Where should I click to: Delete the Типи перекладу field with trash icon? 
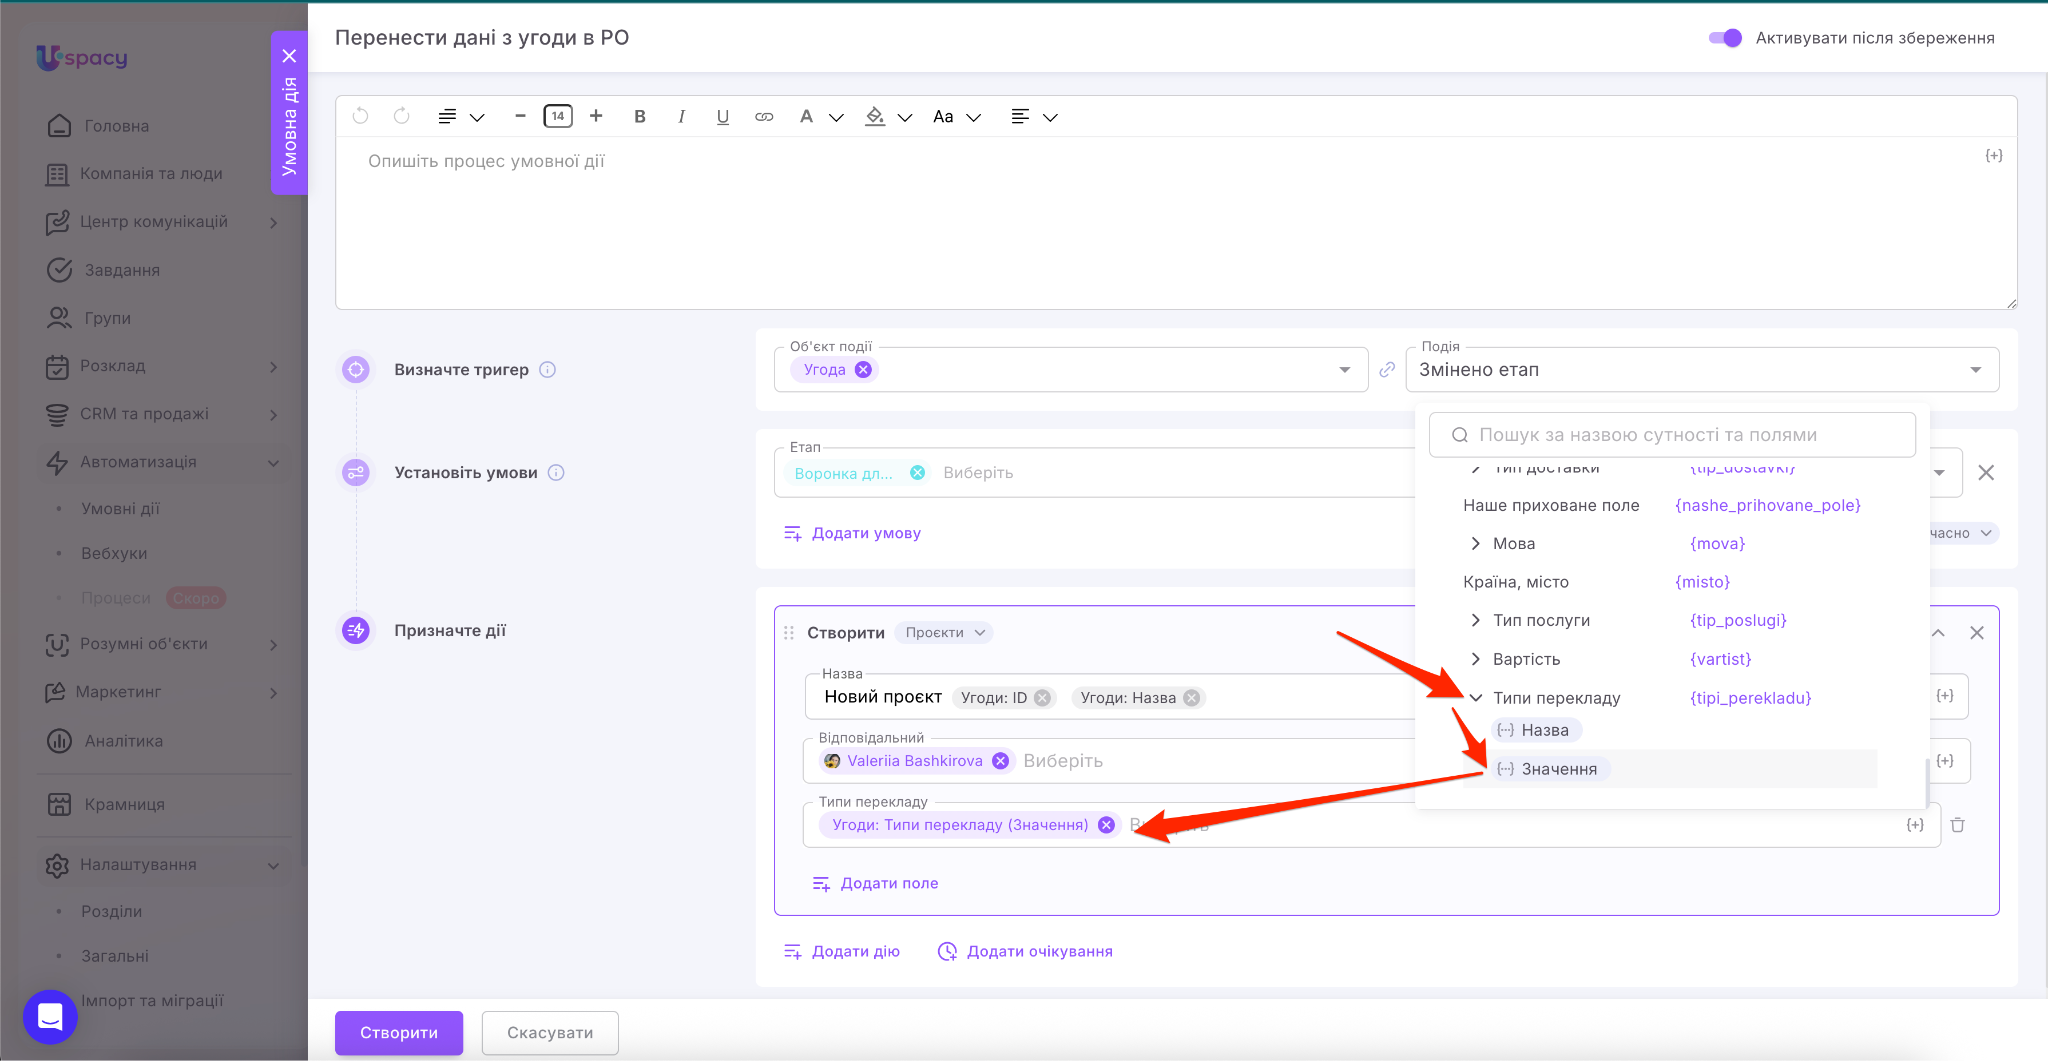pos(1958,825)
